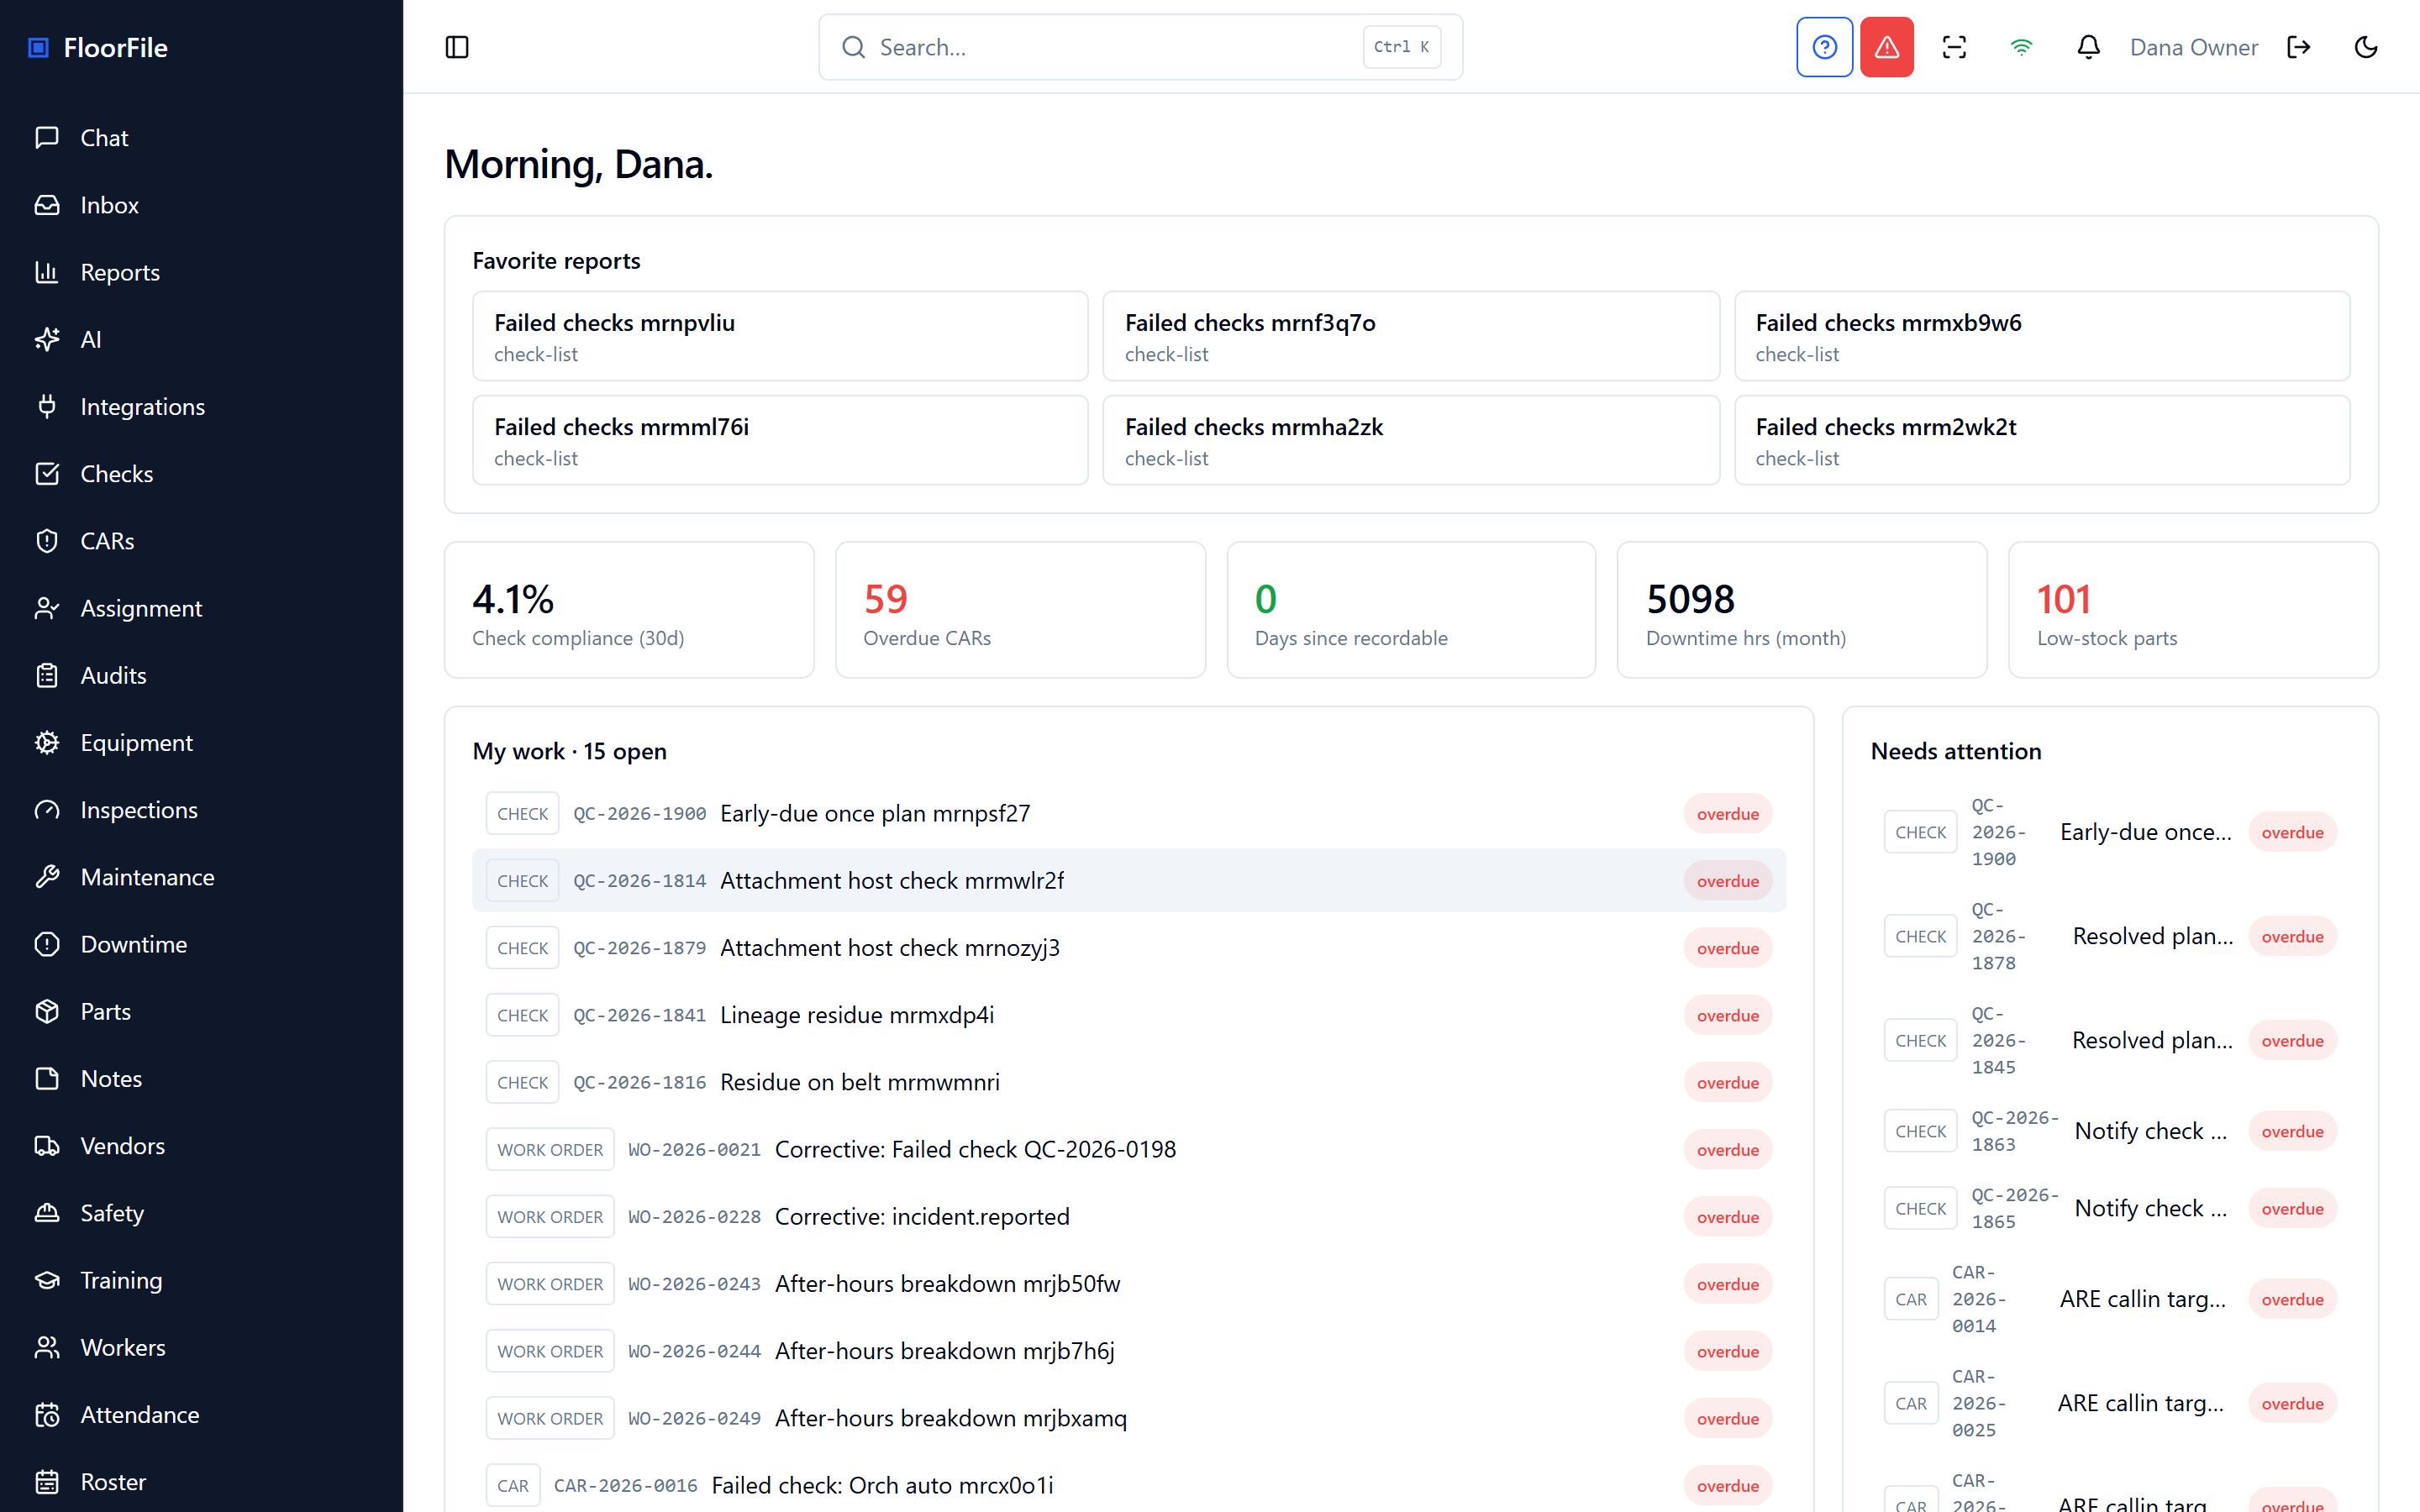This screenshot has height=1512, width=2420.
Task: Open Assignment person-check icon
Action: [x=47, y=607]
